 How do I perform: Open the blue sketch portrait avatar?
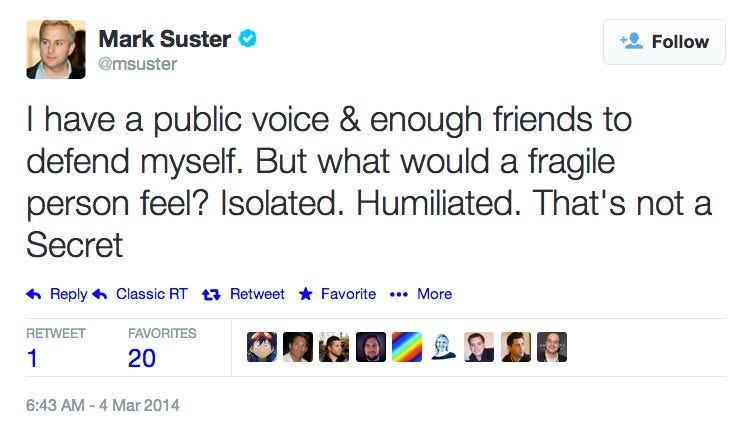coord(443,347)
